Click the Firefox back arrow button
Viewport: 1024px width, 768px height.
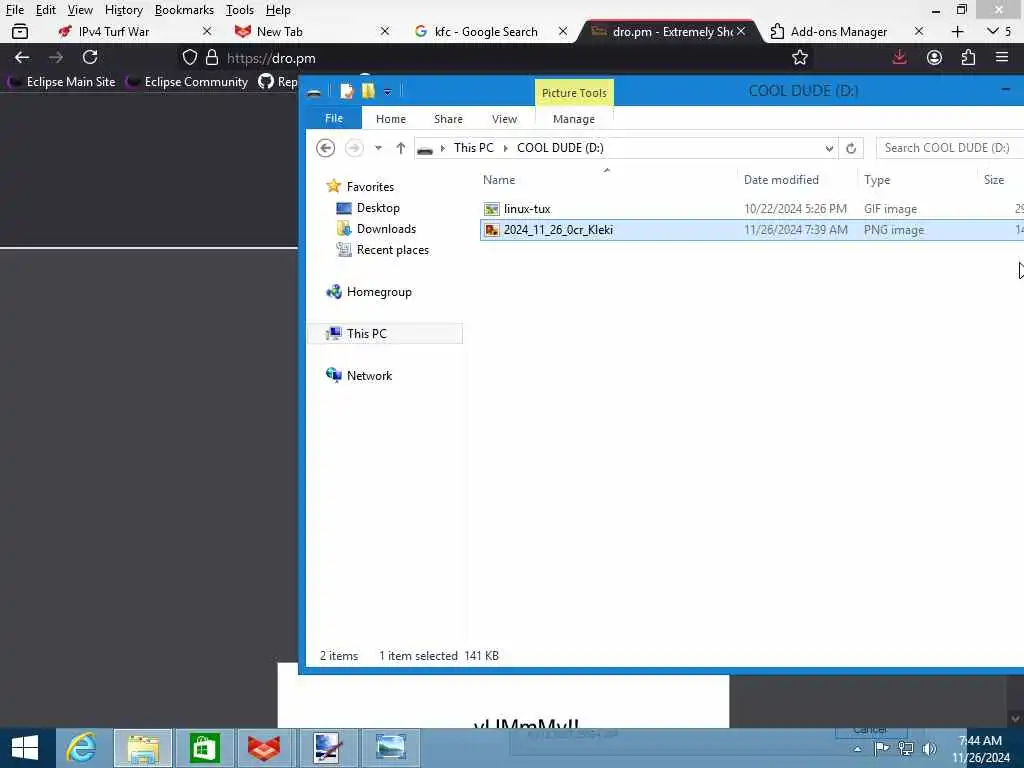tap(22, 57)
